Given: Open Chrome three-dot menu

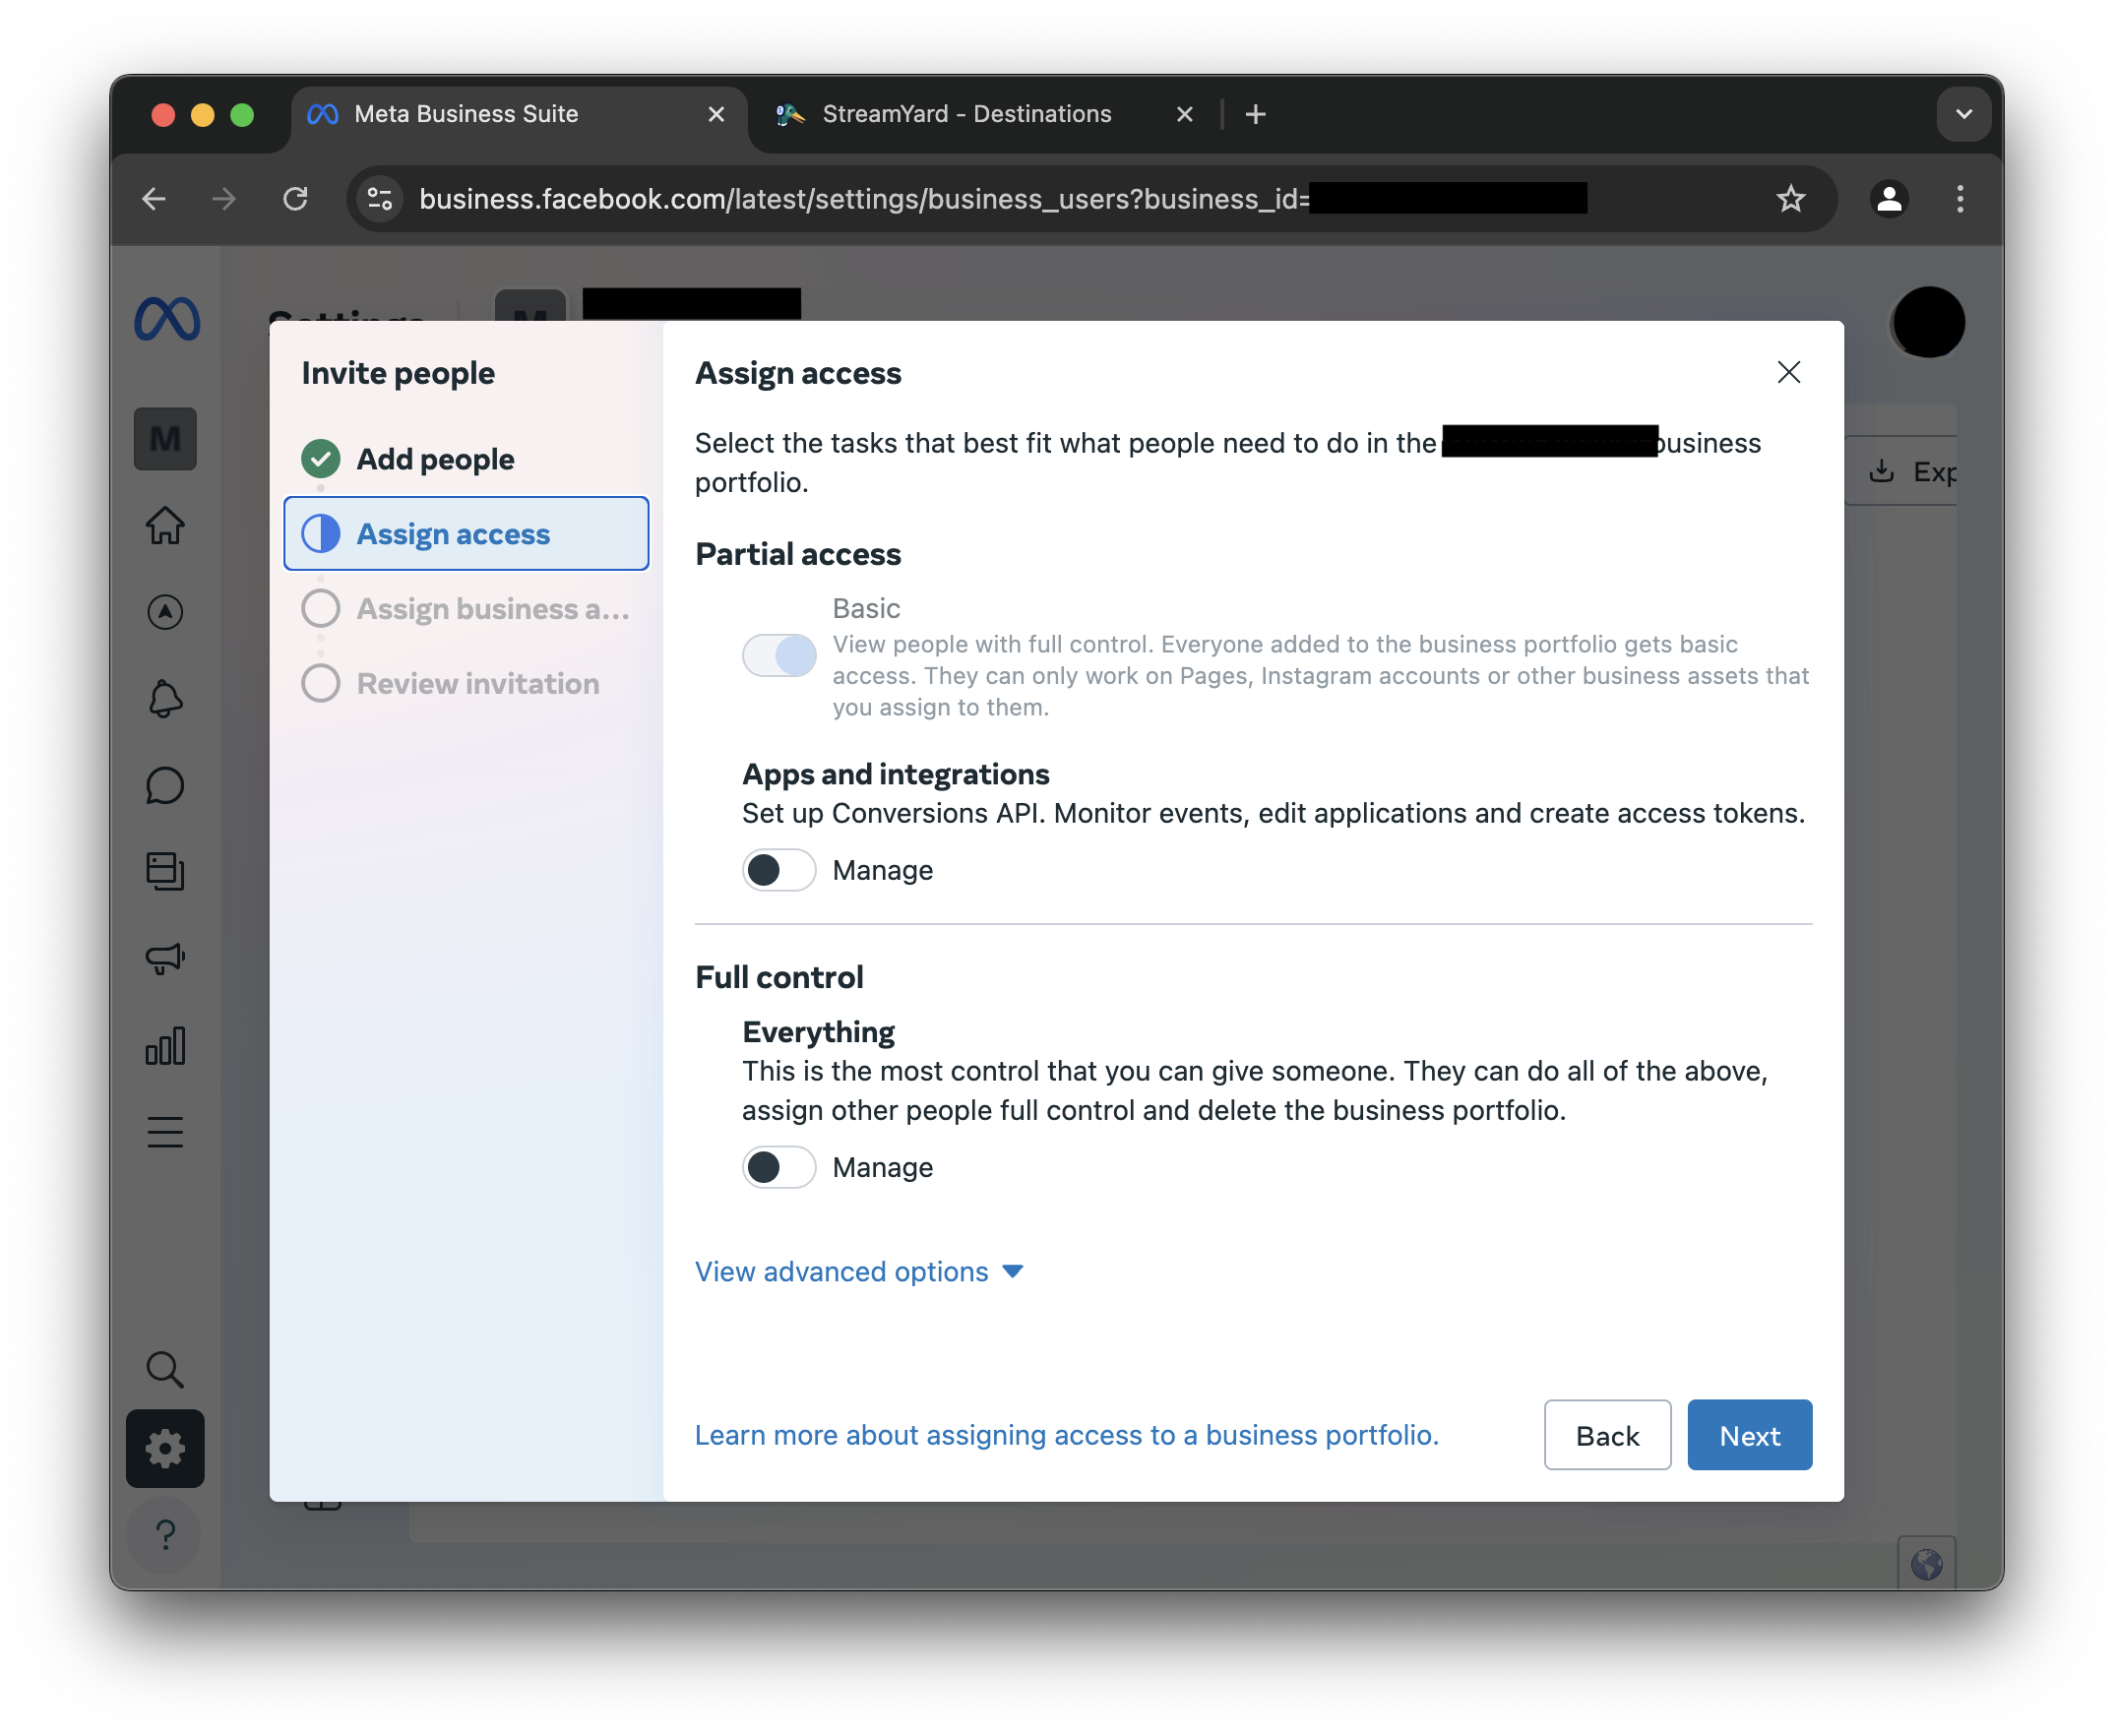Looking at the screenshot, I should (x=1960, y=199).
